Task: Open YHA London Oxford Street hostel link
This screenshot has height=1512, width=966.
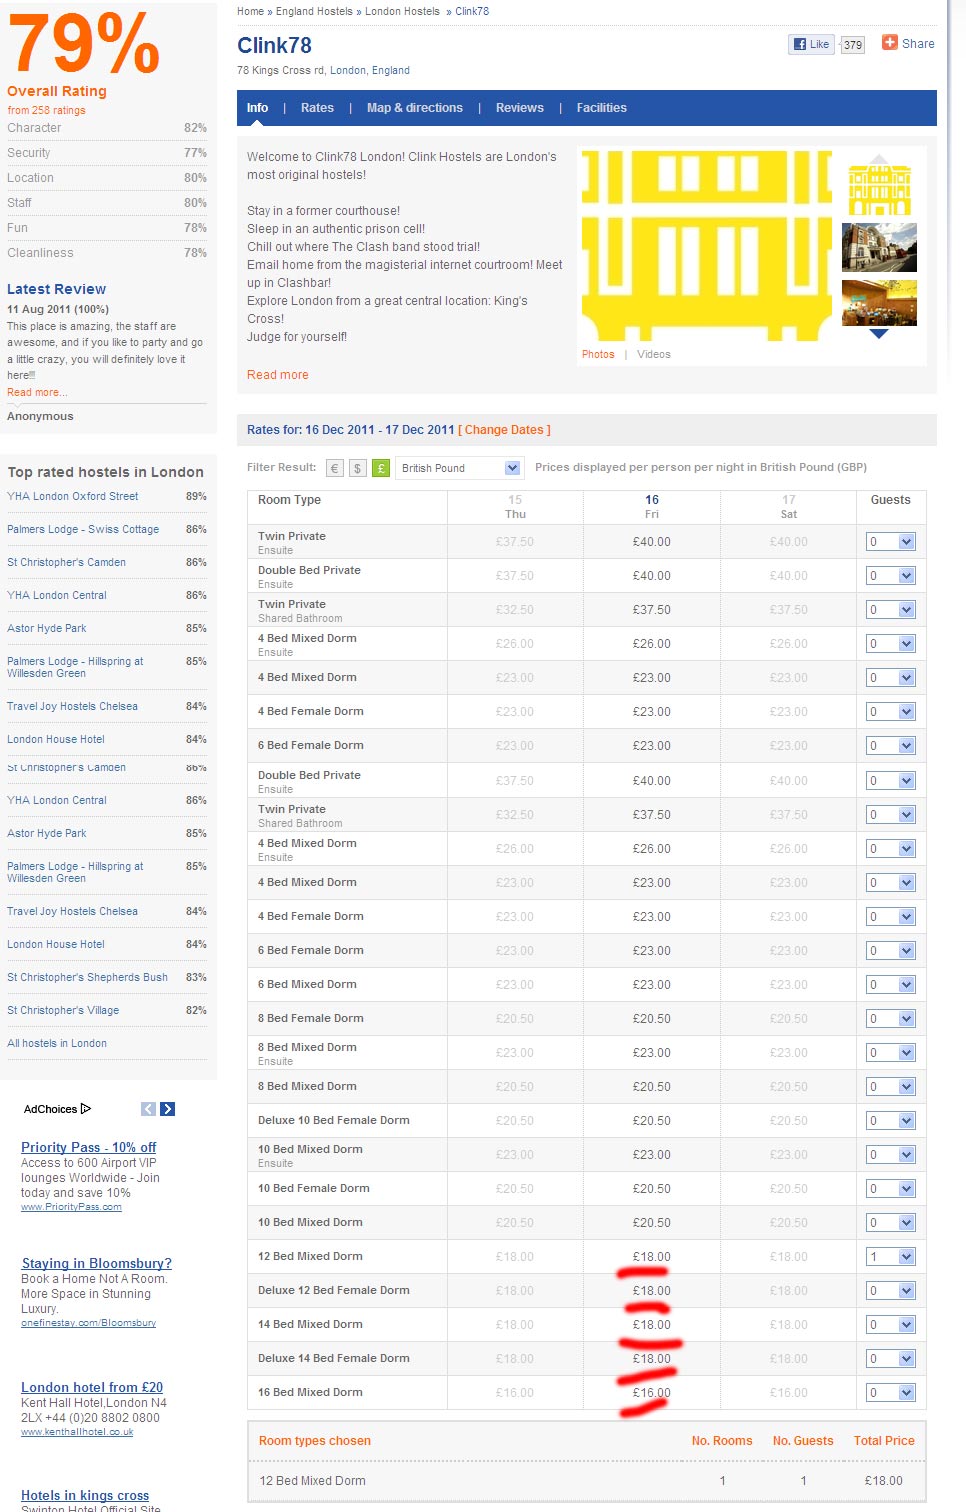Action: (x=73, y=496)
